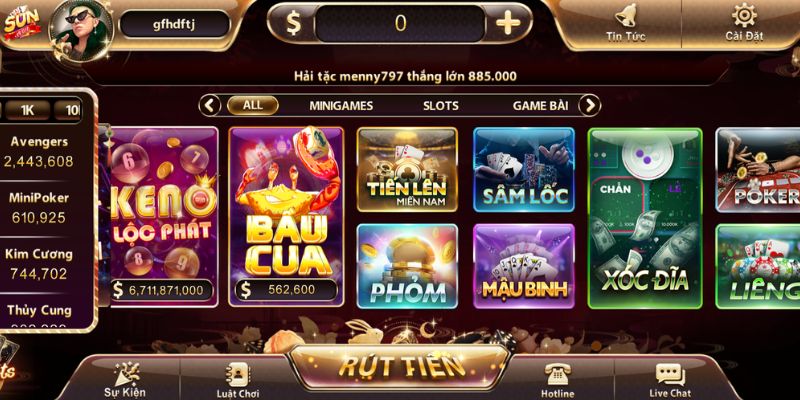
Task: Switch to the MINIGAMES tab
Action: [x=341, y=106]
